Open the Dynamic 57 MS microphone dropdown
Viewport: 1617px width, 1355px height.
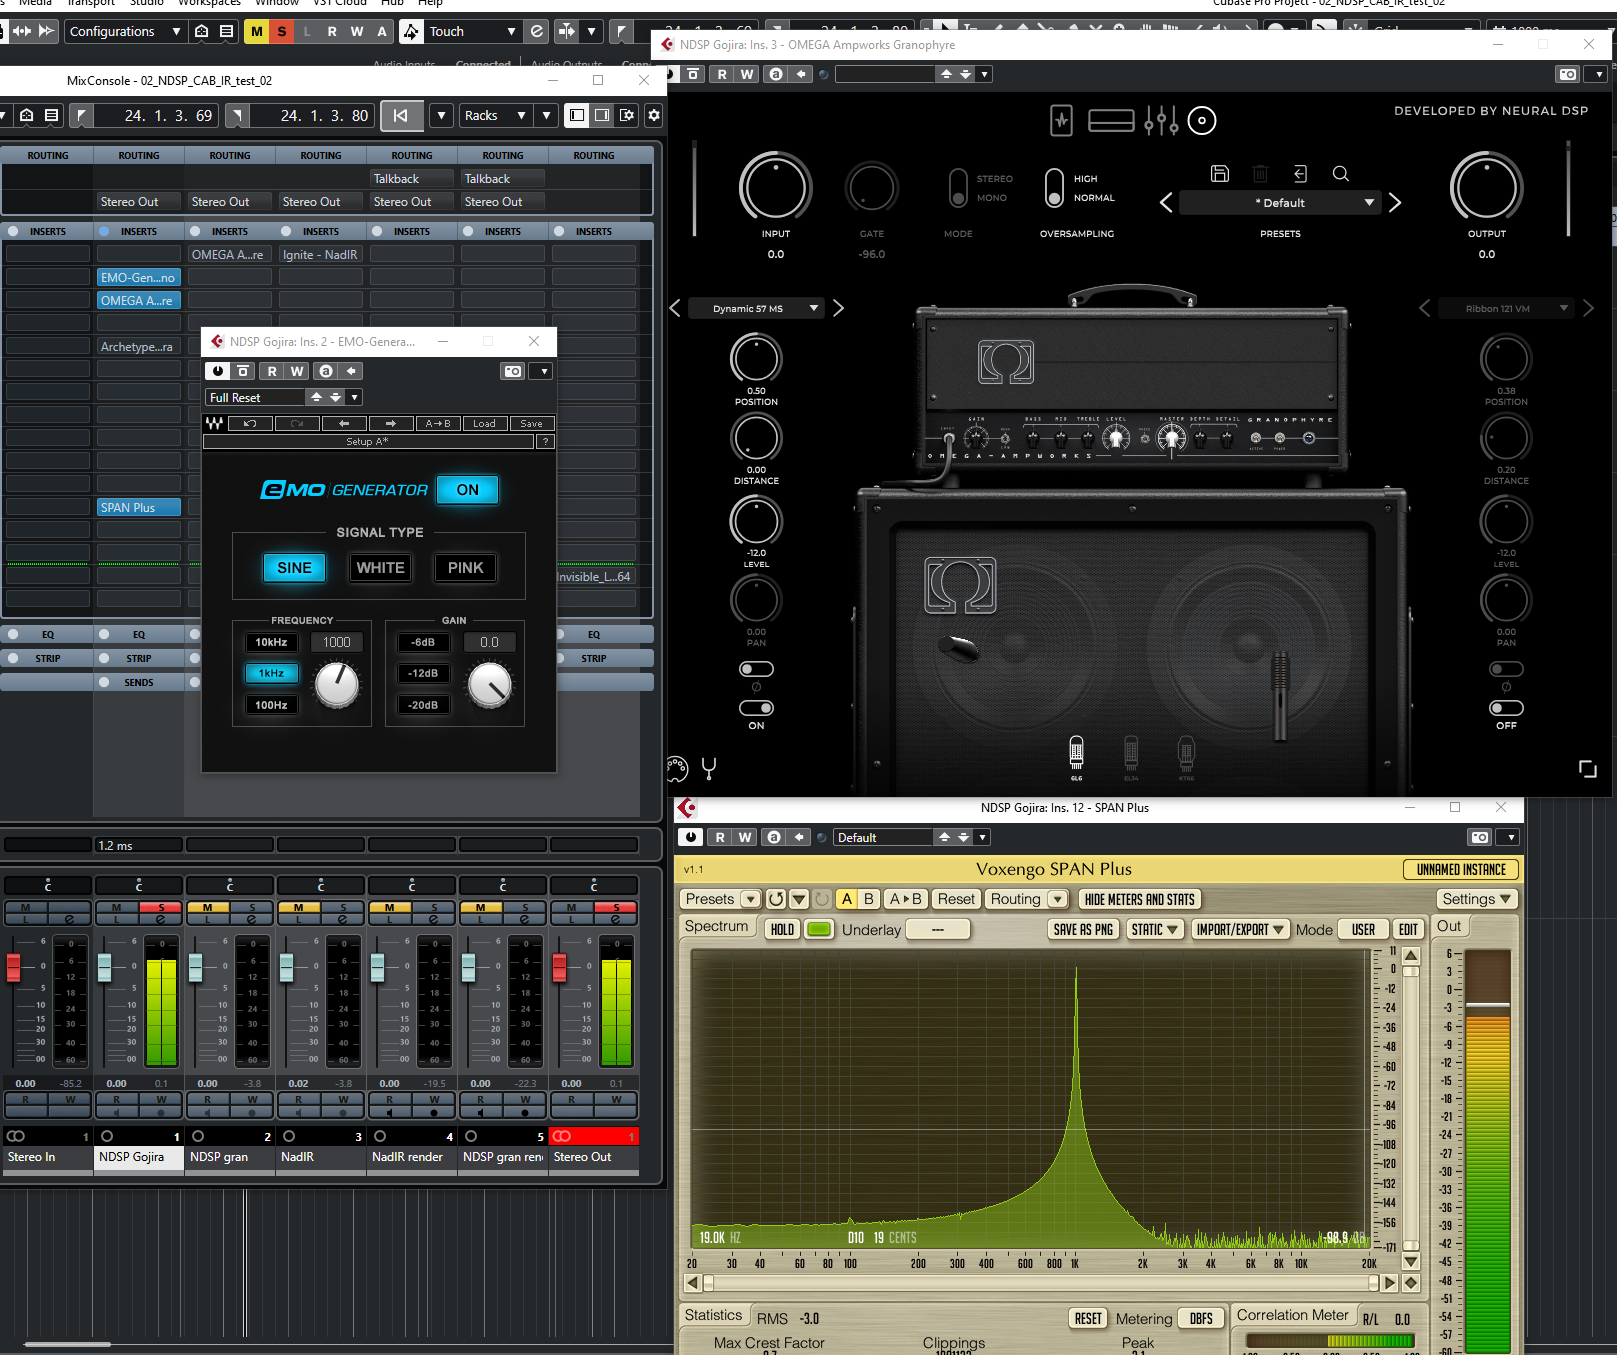pos(755,308)
